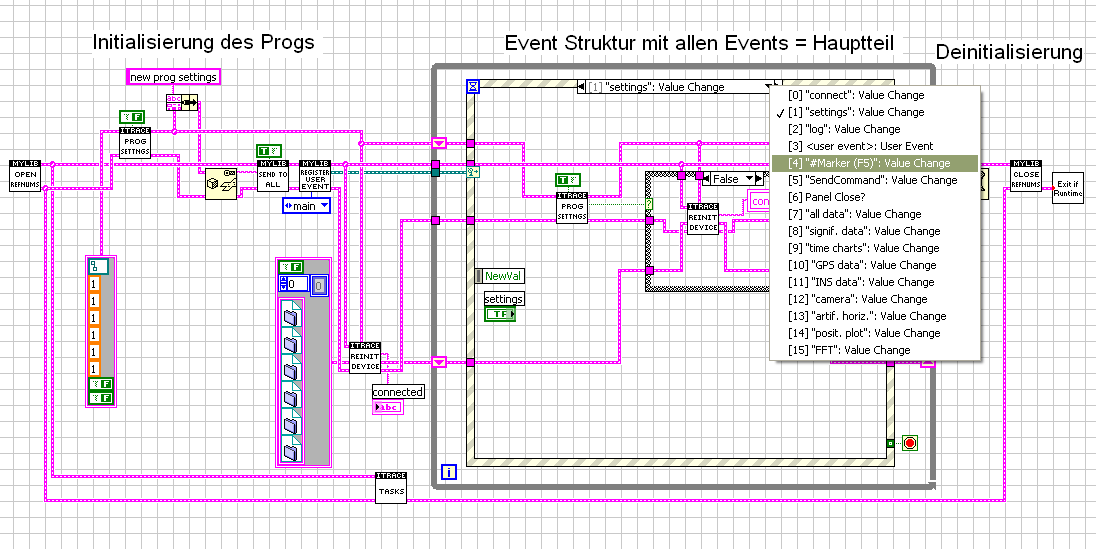The width and height of the screenshot is (1096, 549).
Task: Click the array index numeric field showing 0
Action: click(296, 284)
